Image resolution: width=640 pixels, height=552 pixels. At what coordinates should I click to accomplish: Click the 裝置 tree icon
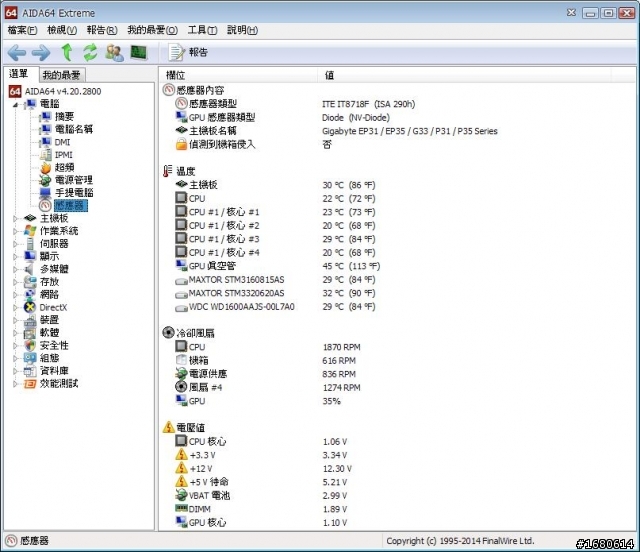pos(30,320)
